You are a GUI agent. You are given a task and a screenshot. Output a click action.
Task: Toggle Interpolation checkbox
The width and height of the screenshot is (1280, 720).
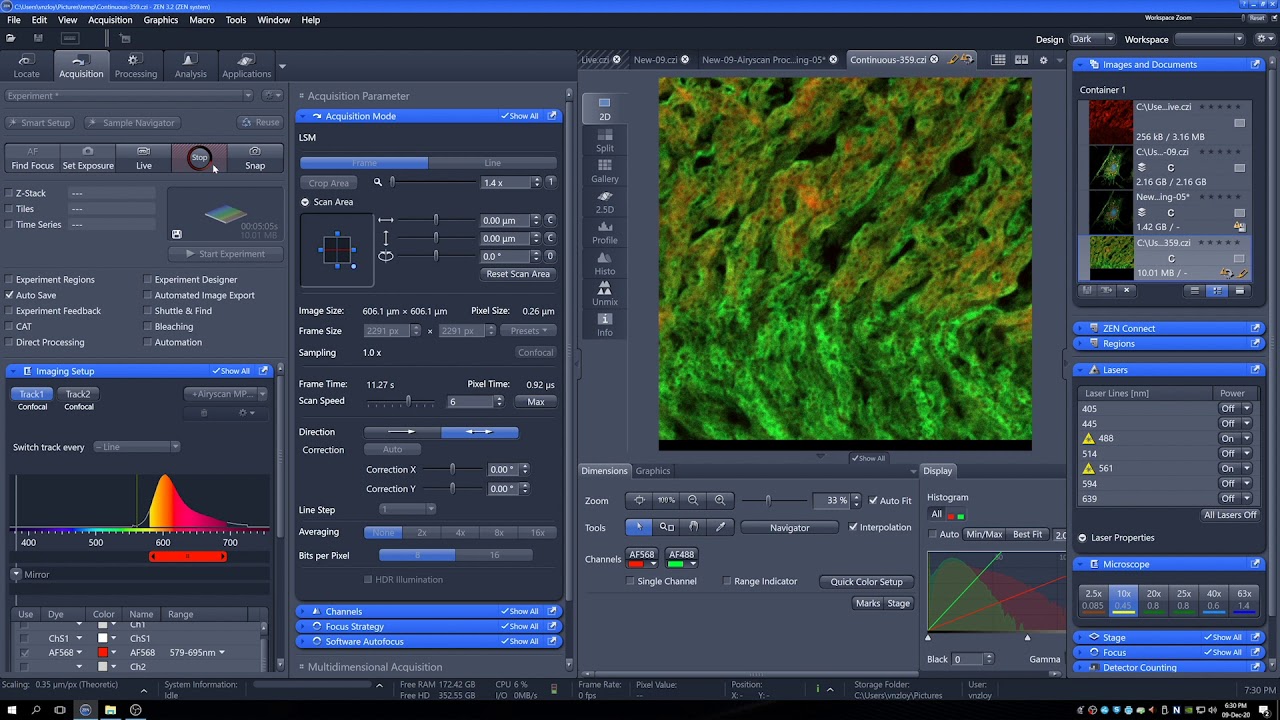(853, 527)
